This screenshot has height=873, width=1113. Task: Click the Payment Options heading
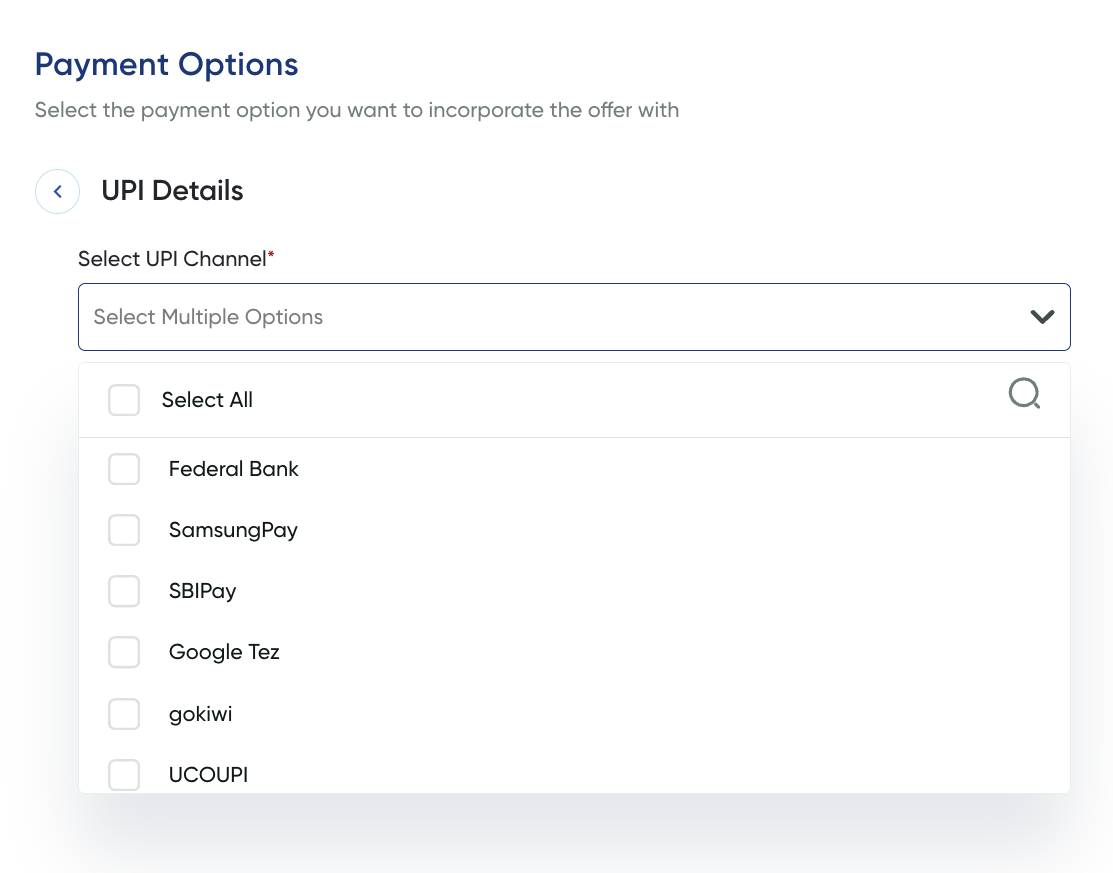click(167, 65)
